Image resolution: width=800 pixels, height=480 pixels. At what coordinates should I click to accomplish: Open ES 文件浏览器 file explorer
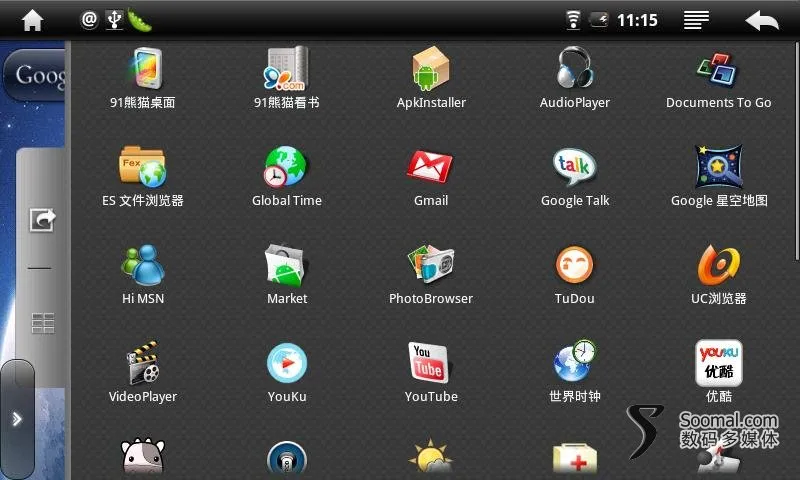pyautogui.click(x=143, y=176)
